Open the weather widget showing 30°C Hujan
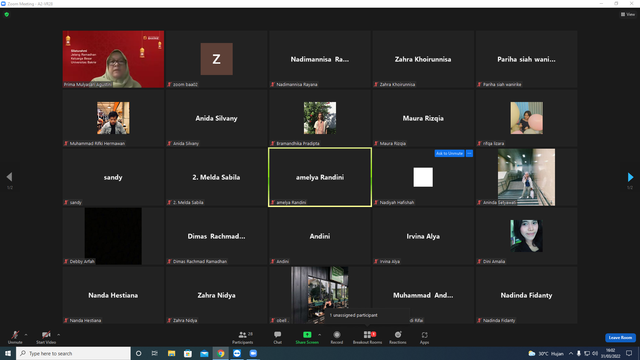This screenshot has height=360, width=640. click(x=546, y=353)
